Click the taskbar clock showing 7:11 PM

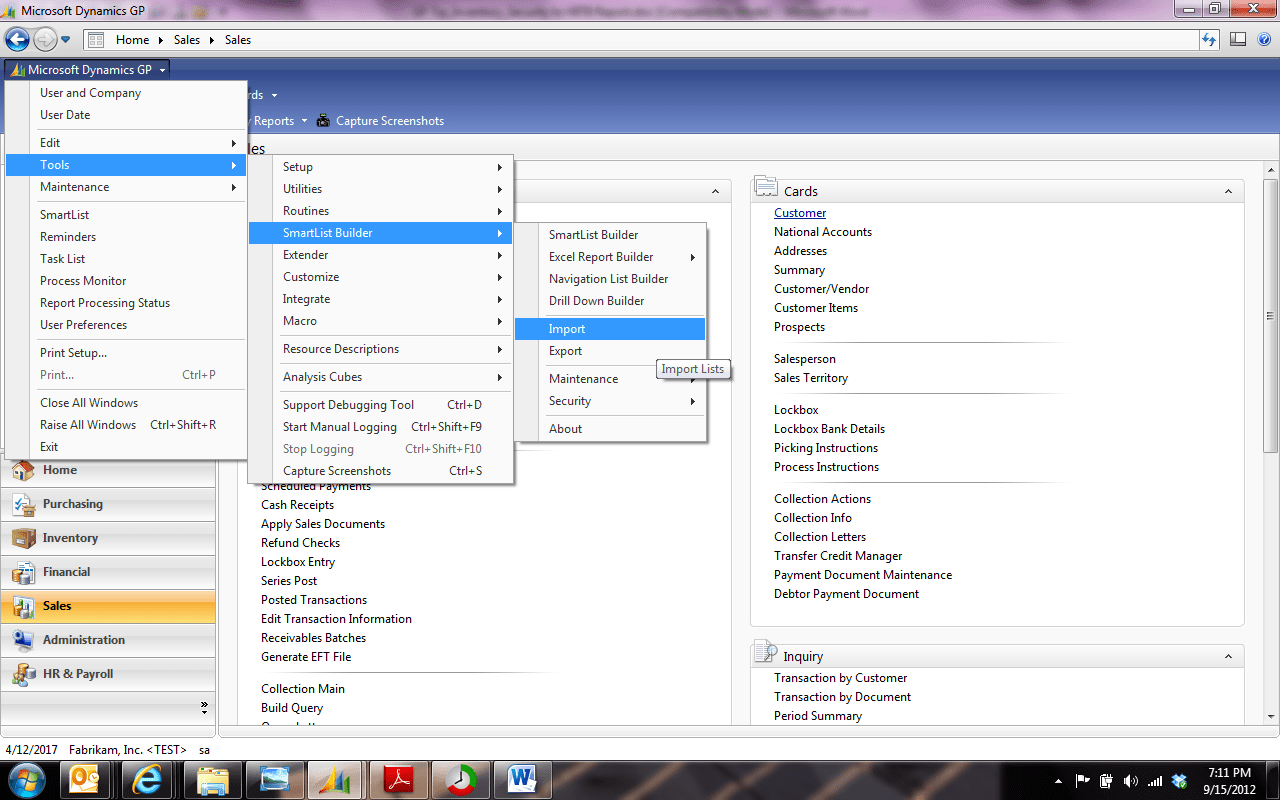pyautogui.click(x=1229, y=773)
